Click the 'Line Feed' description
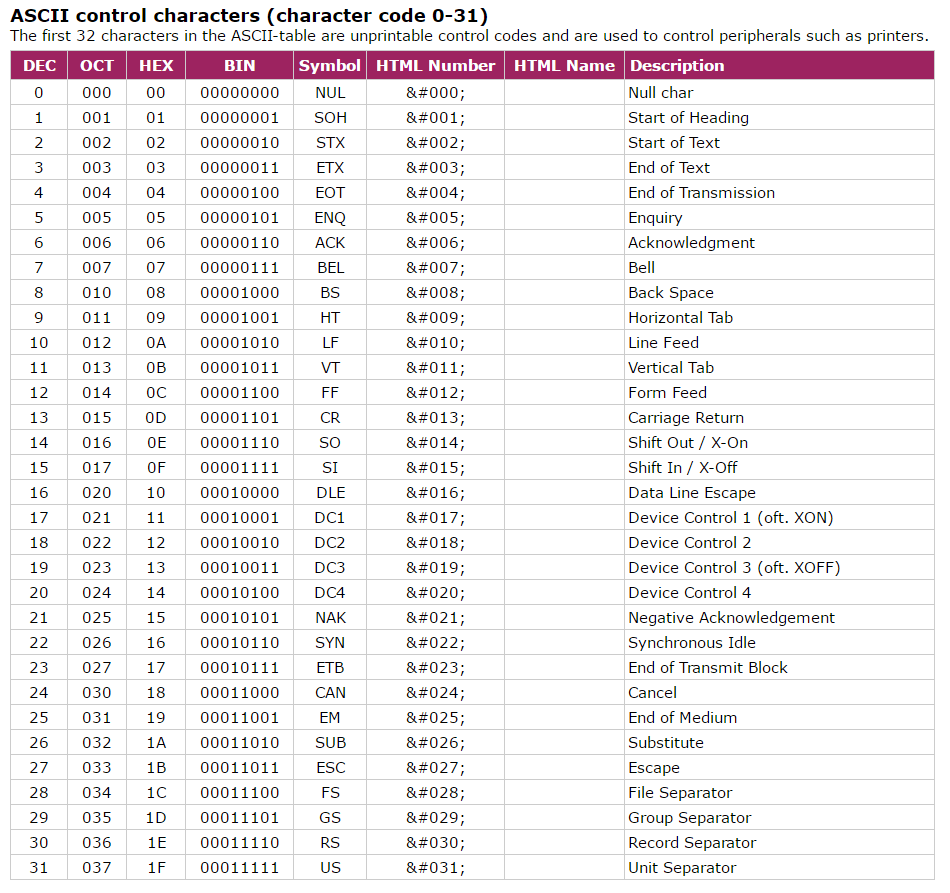950x893 pixels. [663, 343]
